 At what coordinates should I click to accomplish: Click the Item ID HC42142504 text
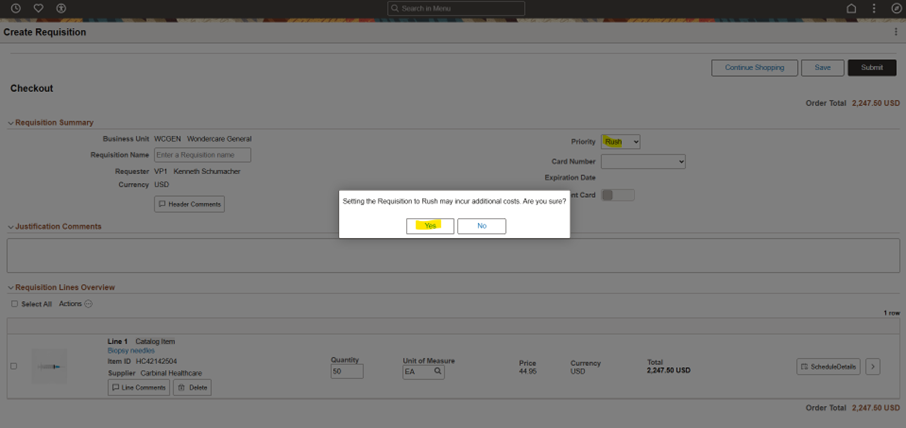click(x=157, y=362)
